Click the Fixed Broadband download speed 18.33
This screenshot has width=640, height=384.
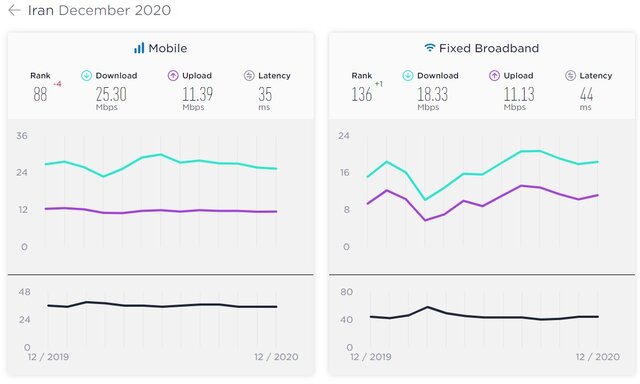coord(432,94)
